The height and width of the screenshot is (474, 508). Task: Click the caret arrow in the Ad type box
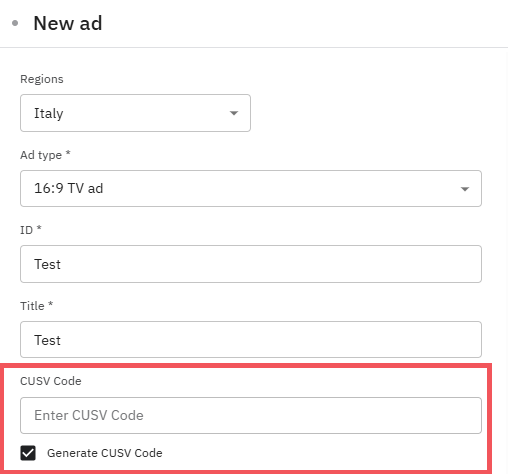coord(465,189)
